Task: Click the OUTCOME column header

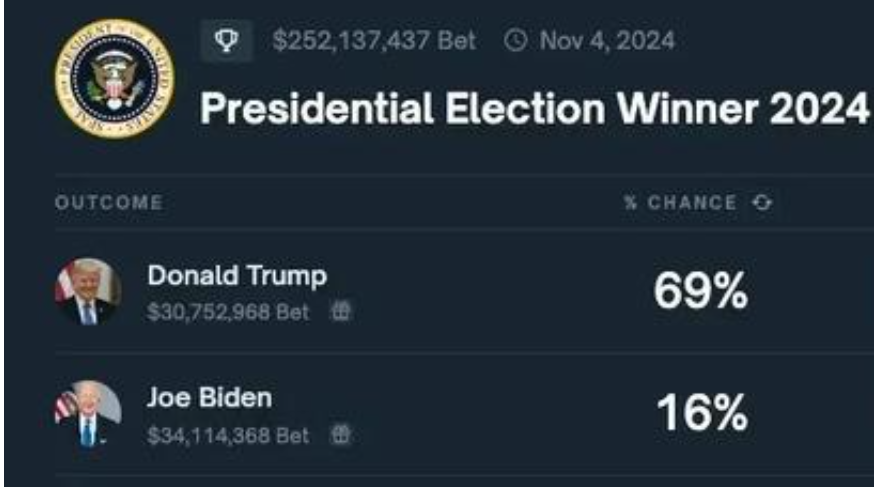Action: point(109,202)
